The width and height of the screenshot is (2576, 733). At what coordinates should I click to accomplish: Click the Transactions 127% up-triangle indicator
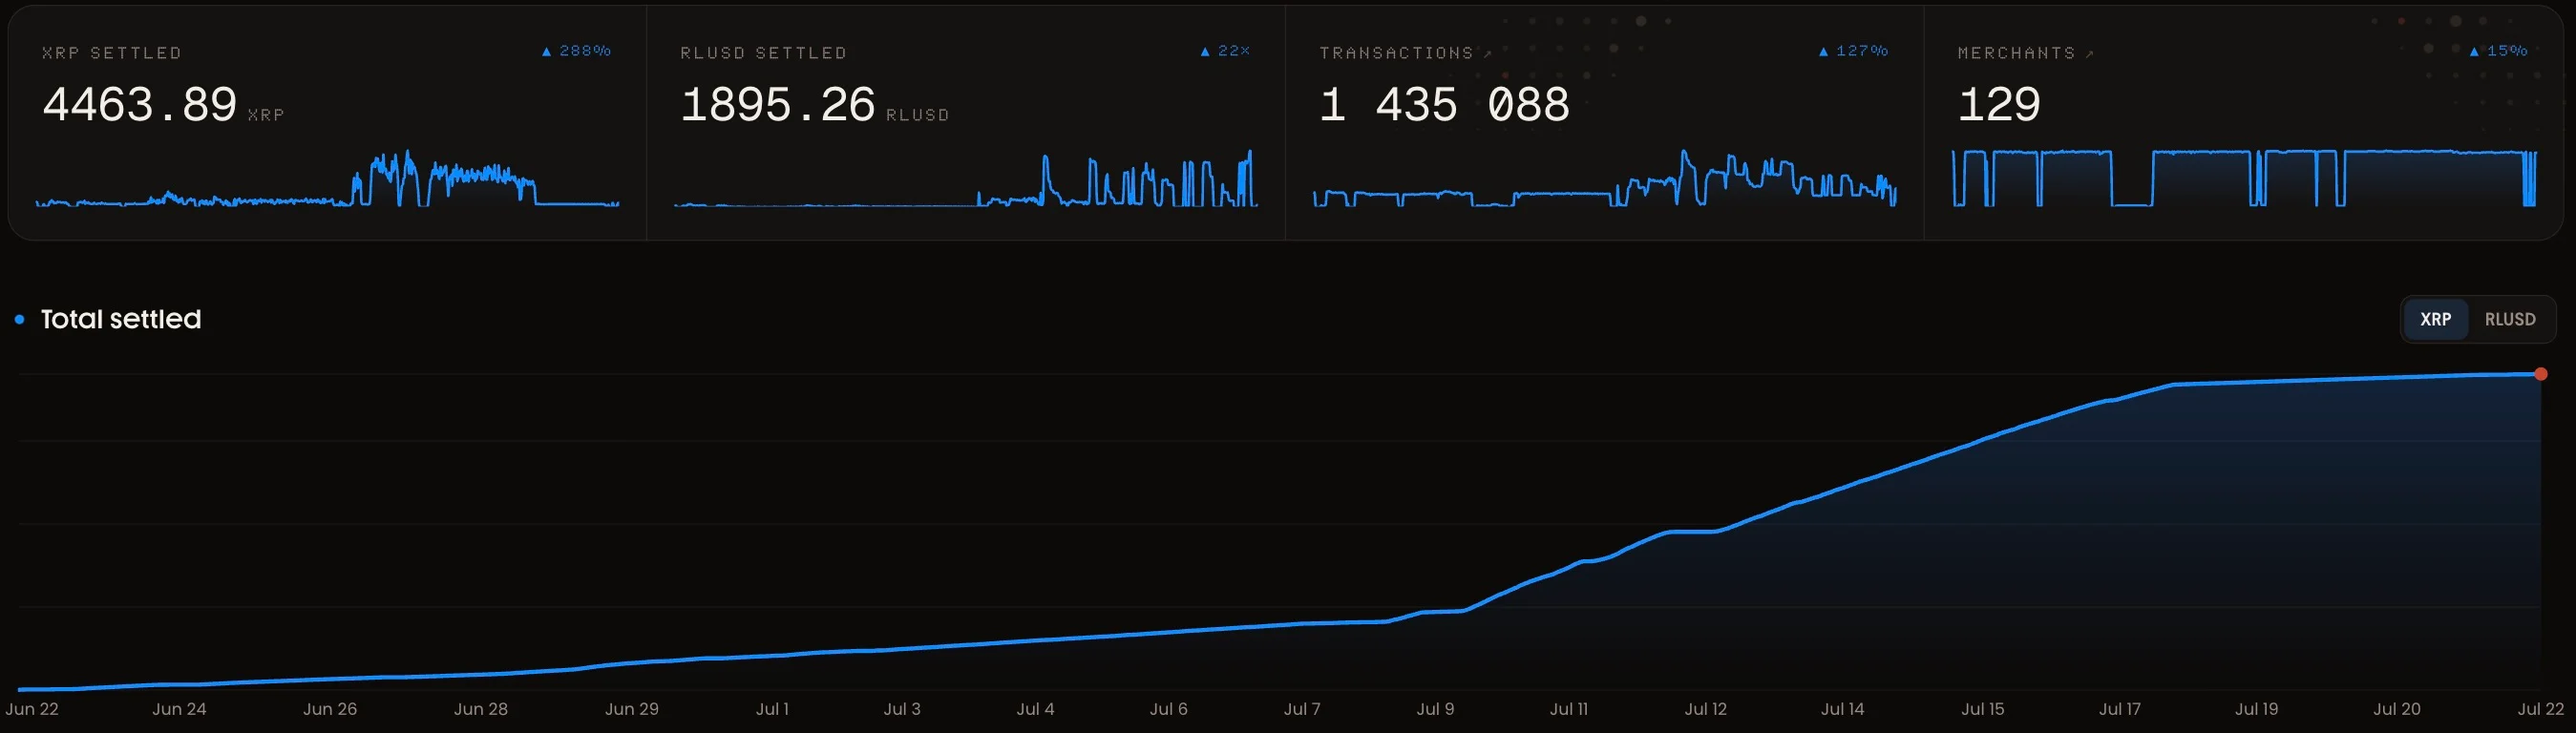1823,51
